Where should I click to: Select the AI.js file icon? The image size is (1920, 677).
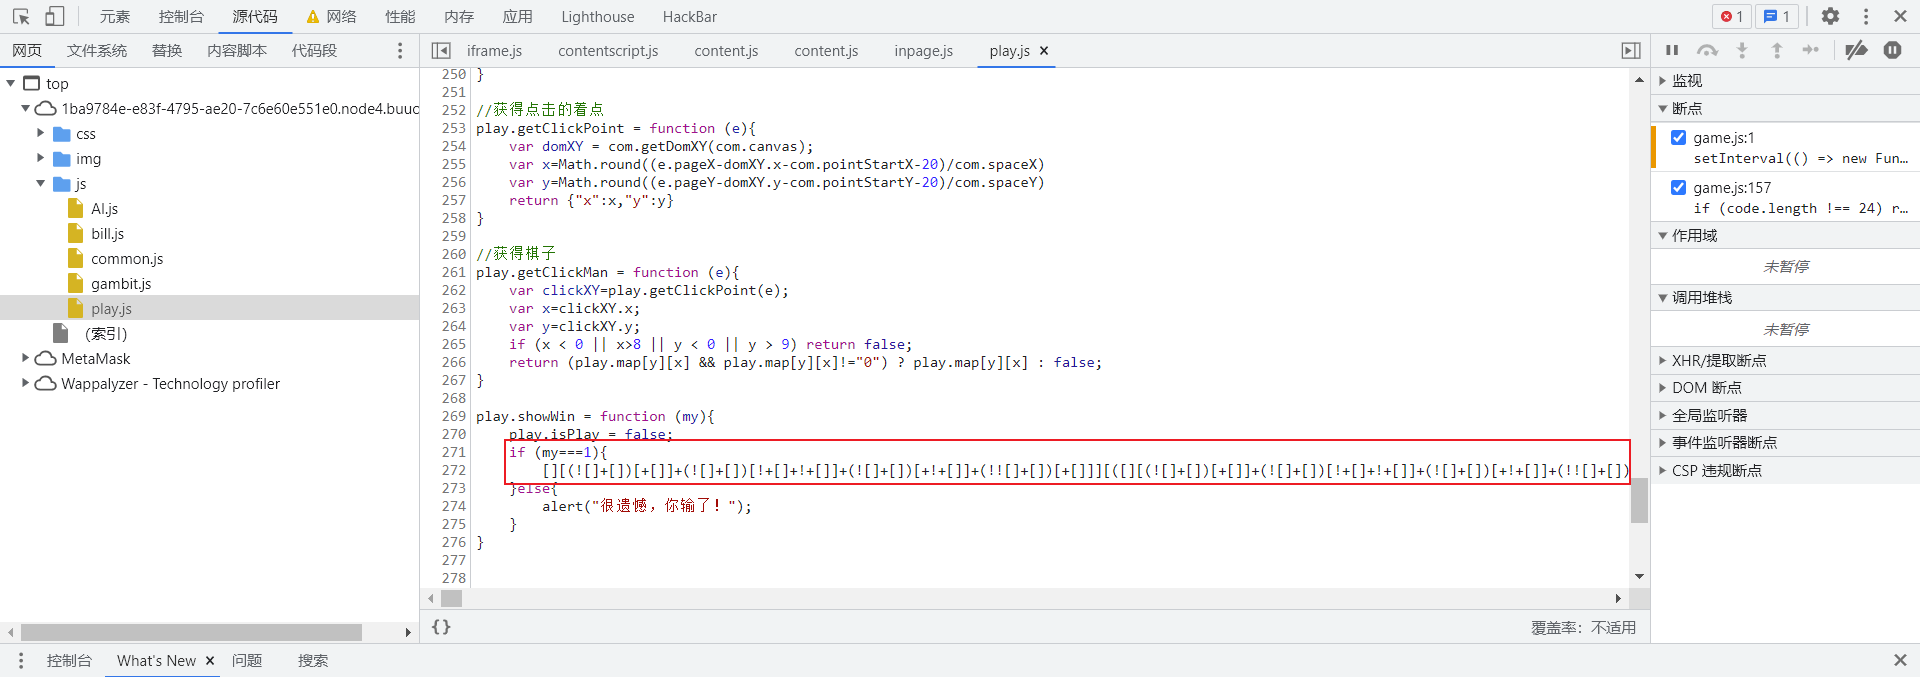75,208
